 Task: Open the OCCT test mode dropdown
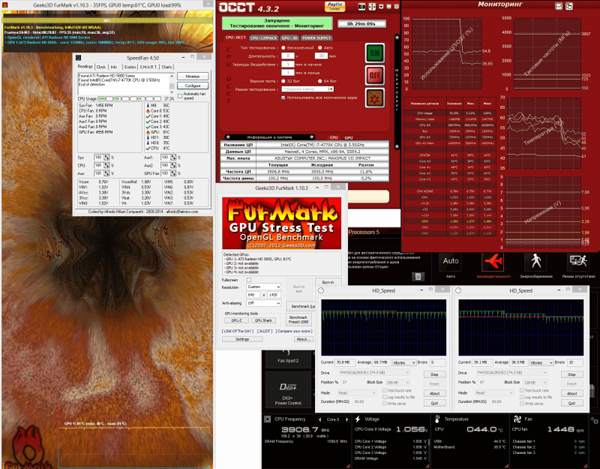(308, 89)
